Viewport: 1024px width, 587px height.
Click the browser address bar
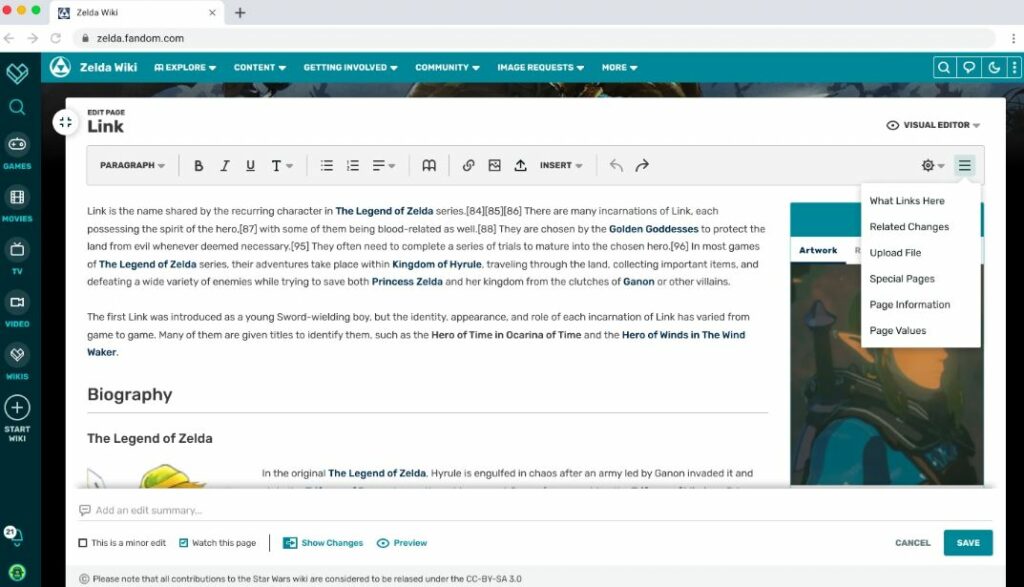[x=536, y=39]
